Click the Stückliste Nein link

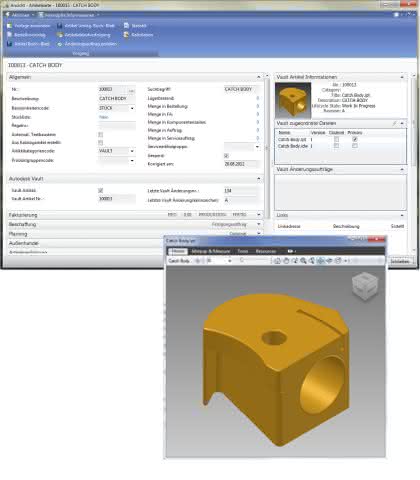pos(104,117)
